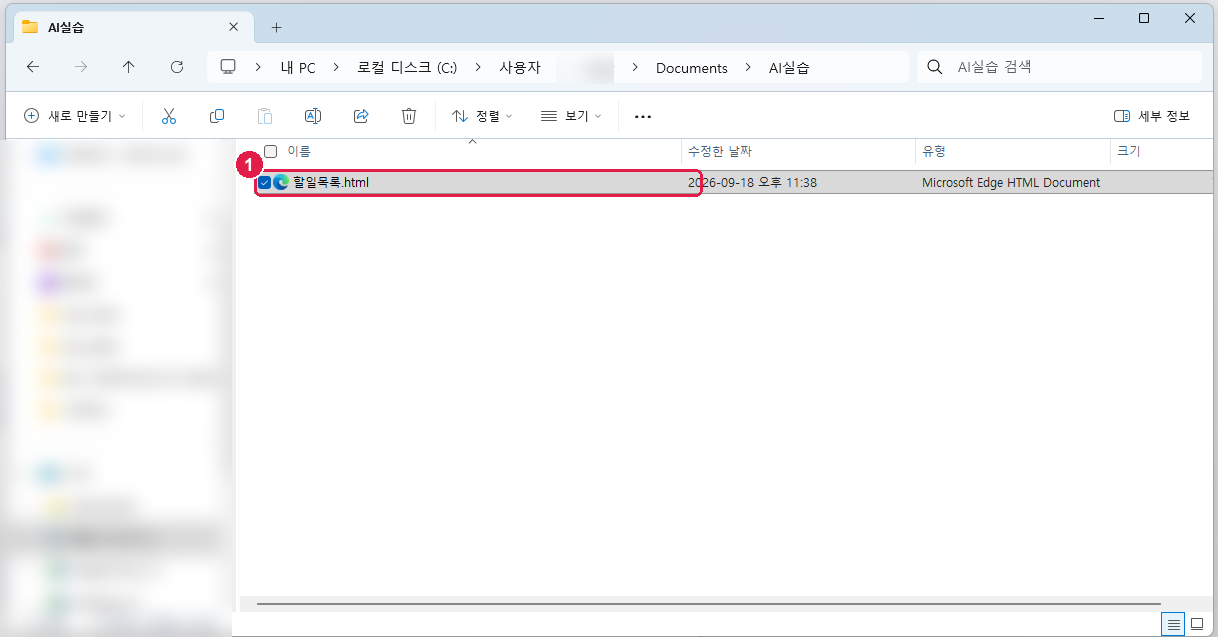Click 로컬 디스크 (C:) breadcrumb
This screenshot has height=637, width=1218.
coord(407,68)
